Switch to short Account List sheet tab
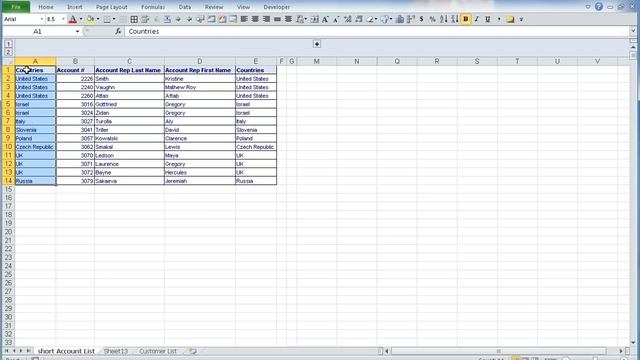The image size is (640, 360). point(66,351)
